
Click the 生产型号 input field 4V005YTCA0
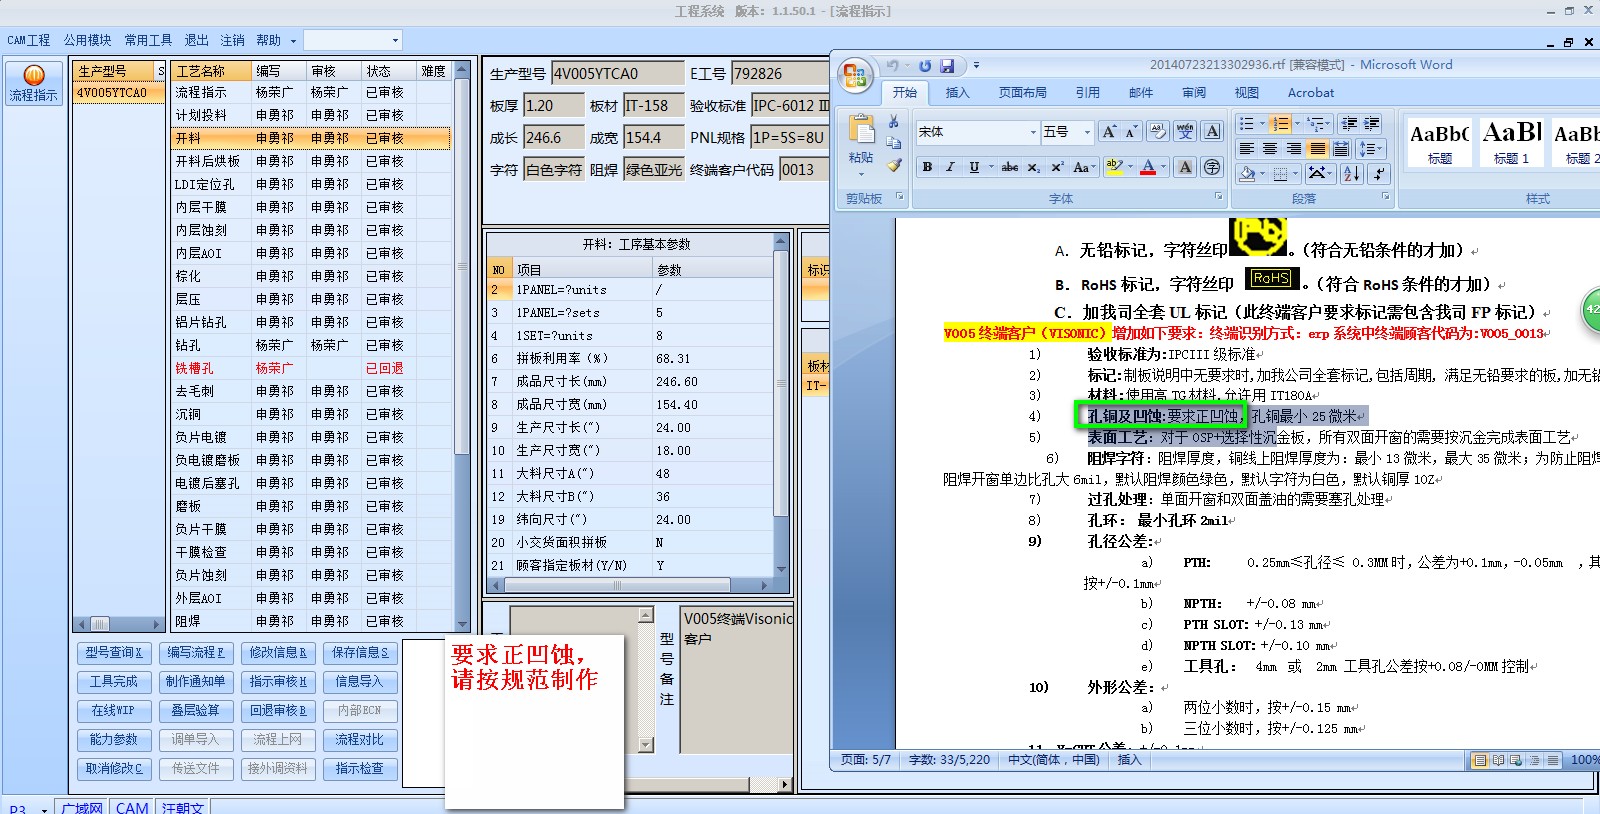pyautogui.click(x=617, y=73)
